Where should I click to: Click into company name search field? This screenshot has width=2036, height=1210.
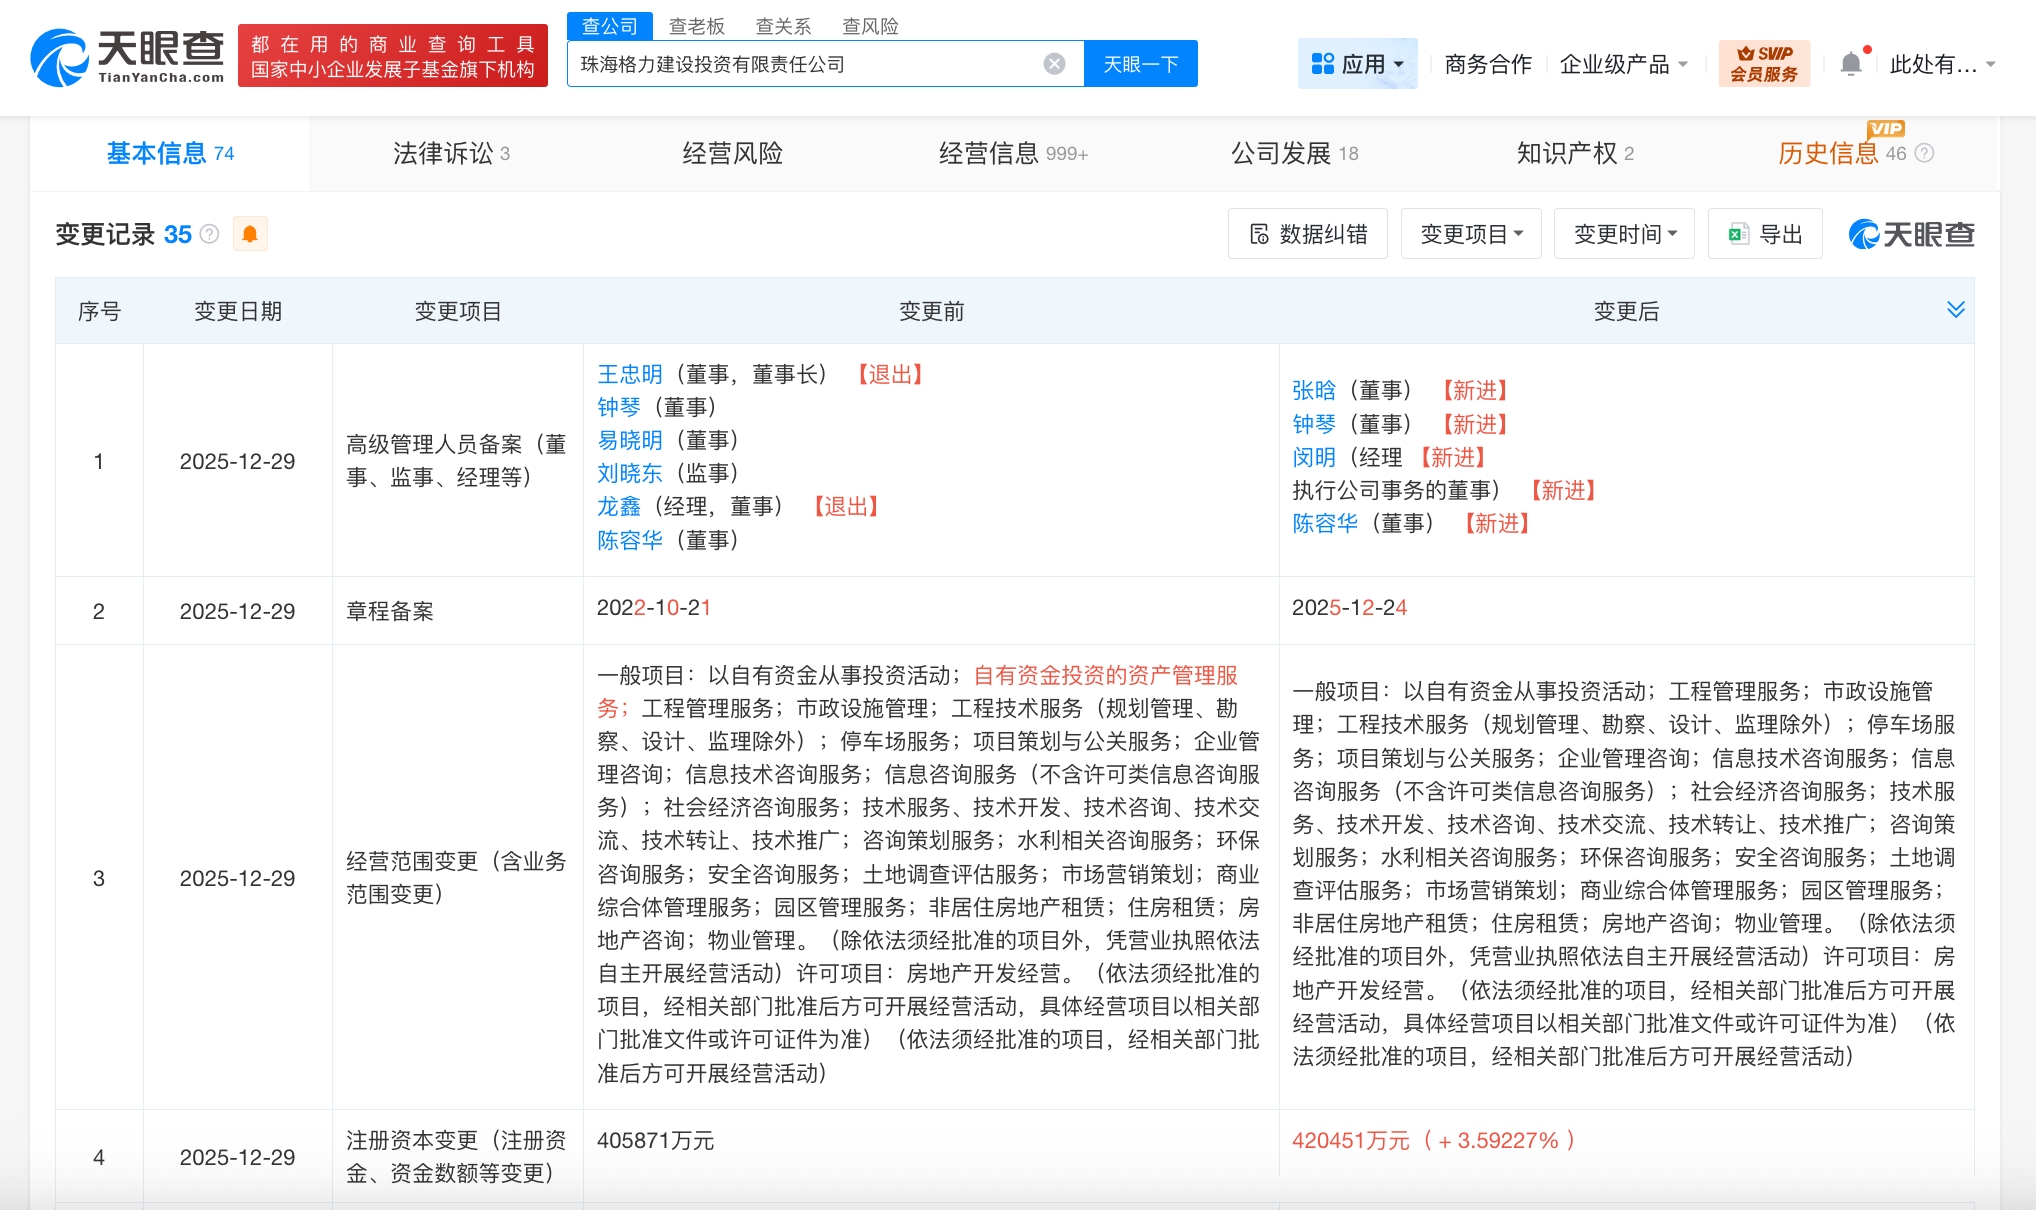[800, 64]
